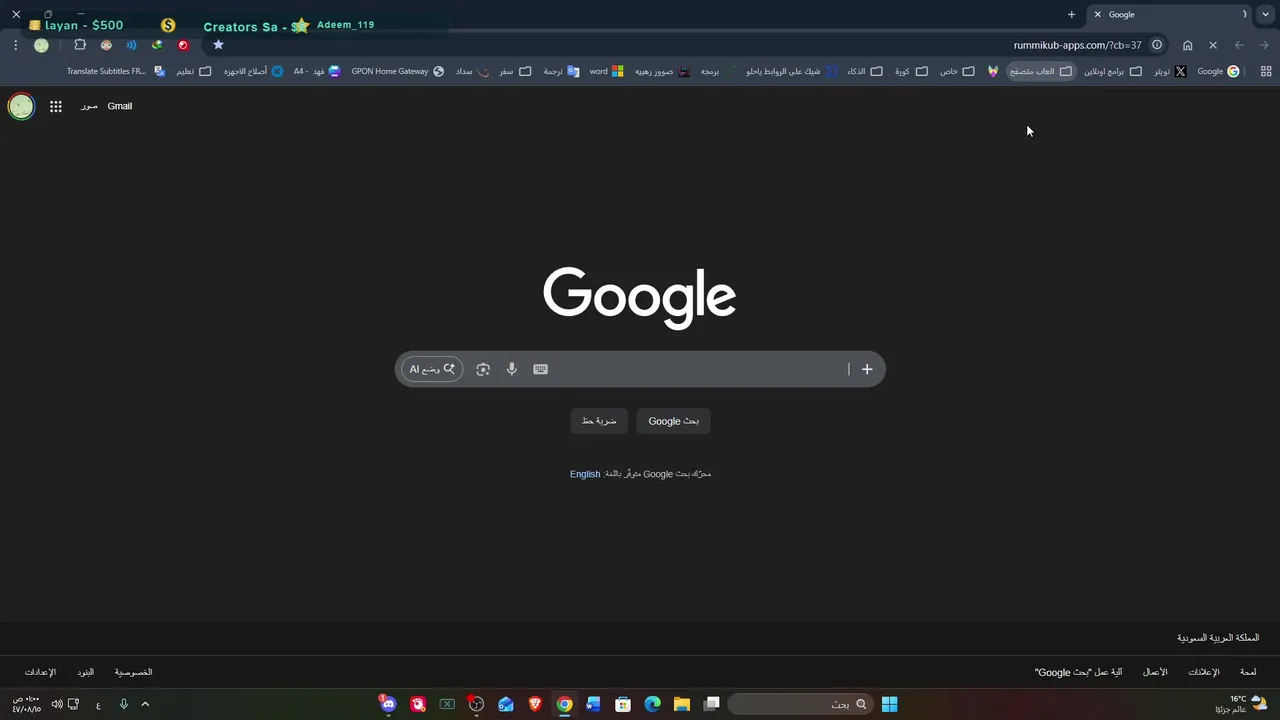
Task: Show hidden system tray icons chevron
Action: pos(145,704)
